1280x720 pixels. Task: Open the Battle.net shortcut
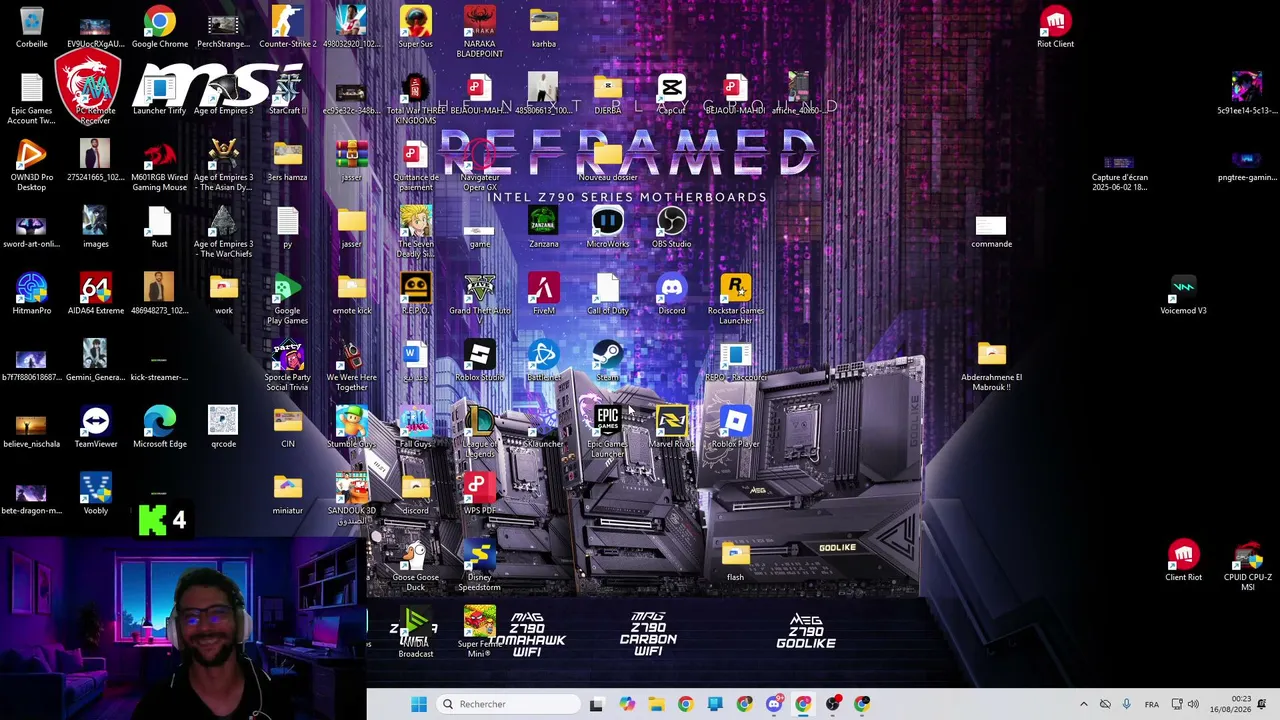(543, 361)
